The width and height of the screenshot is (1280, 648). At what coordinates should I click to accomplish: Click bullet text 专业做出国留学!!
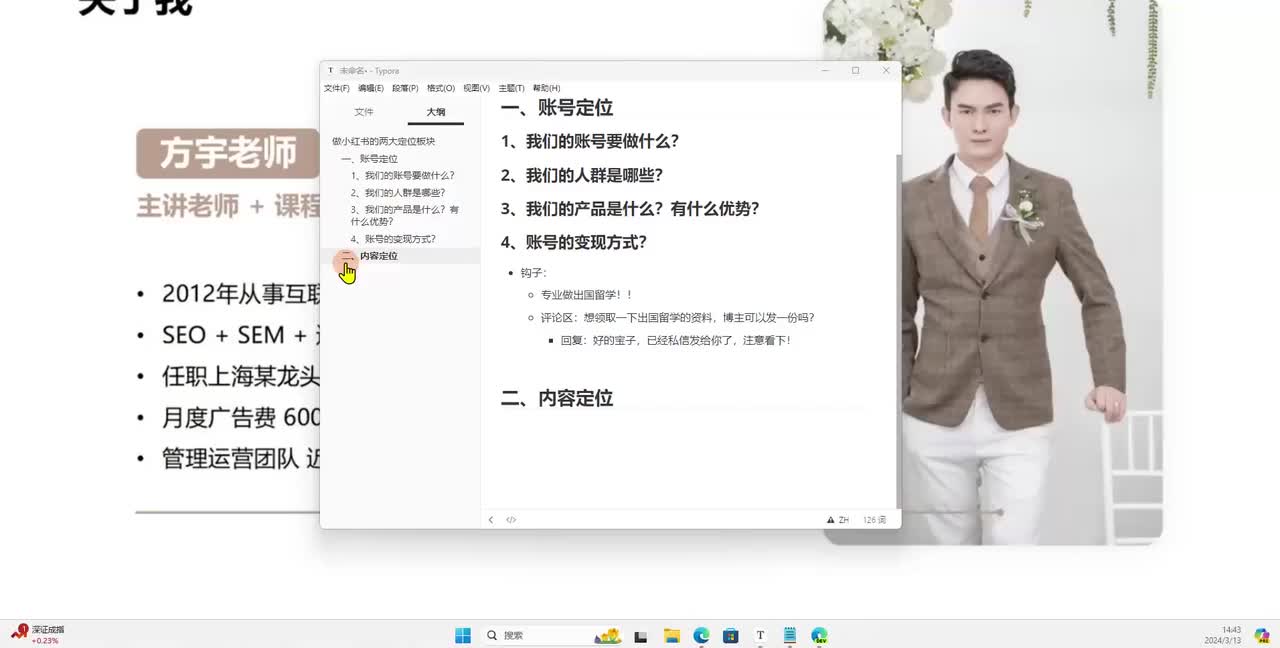tap(587, 295)
